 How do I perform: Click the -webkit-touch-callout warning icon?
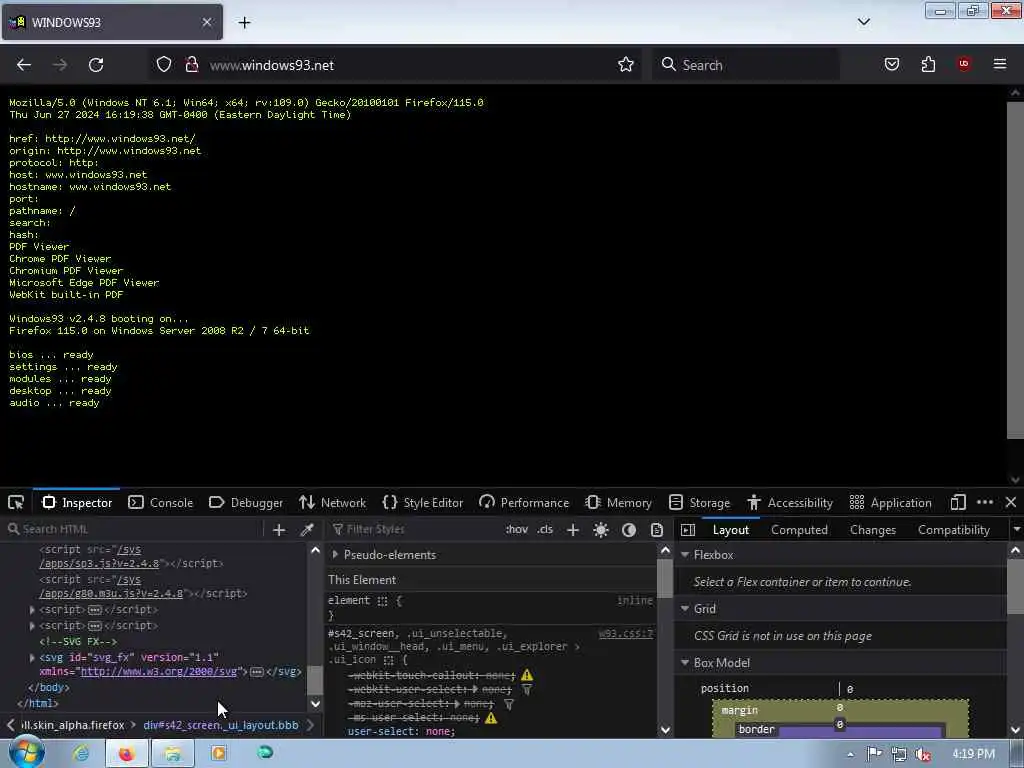pyautogui.click(x=527, y=675)
